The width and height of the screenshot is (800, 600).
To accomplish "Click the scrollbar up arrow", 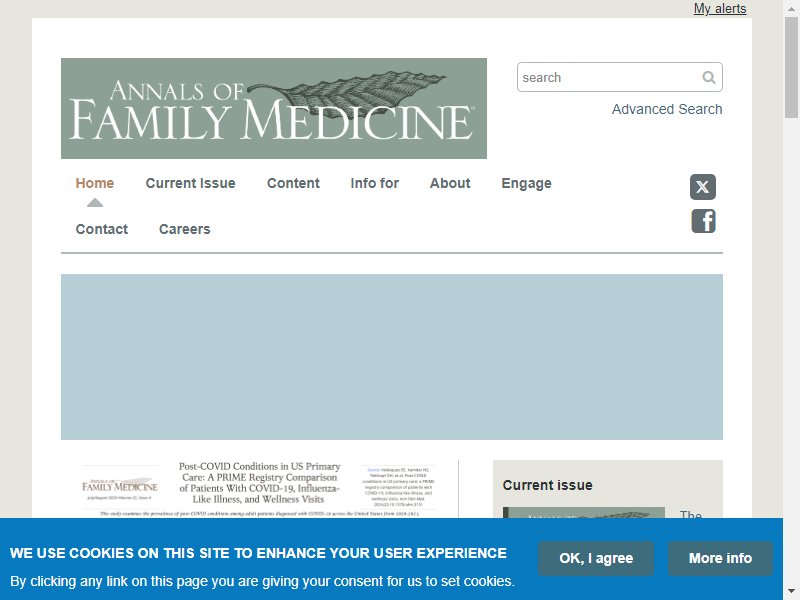I will [791, 8].
